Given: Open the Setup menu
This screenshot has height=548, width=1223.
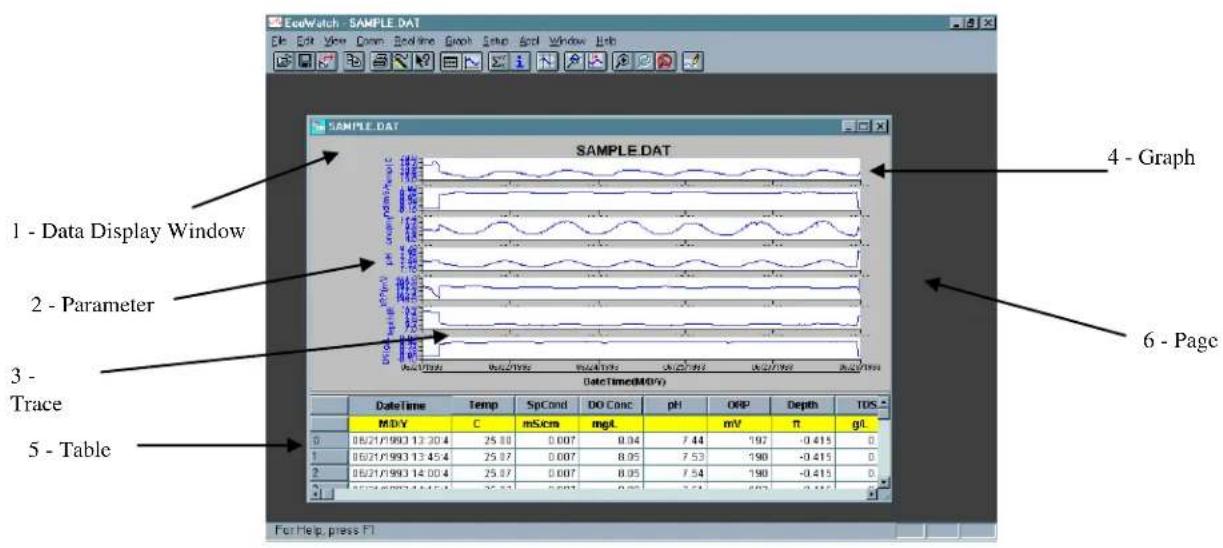Looking at the screenshot, I should coord(496,41).
